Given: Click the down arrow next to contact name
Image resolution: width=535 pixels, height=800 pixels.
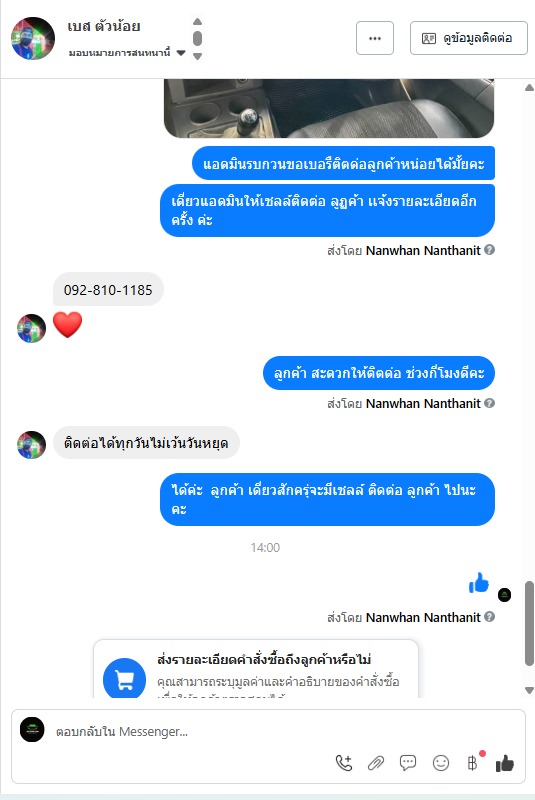Looking at the screenshot, I should click(197, 56).
